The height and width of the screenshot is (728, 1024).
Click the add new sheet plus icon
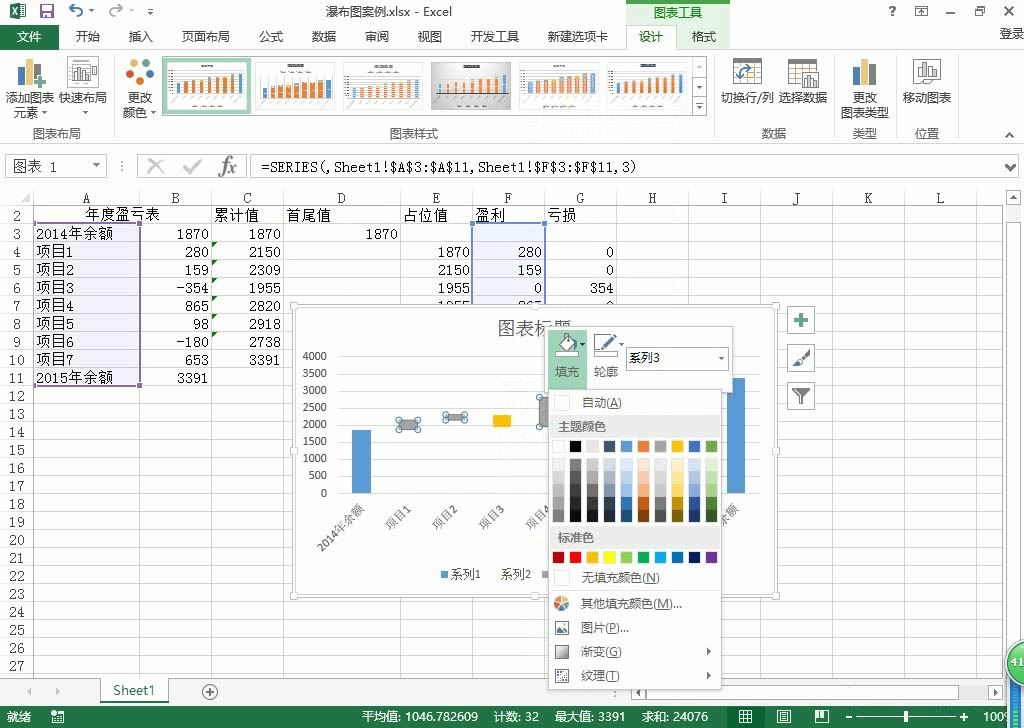pos(210,692)
